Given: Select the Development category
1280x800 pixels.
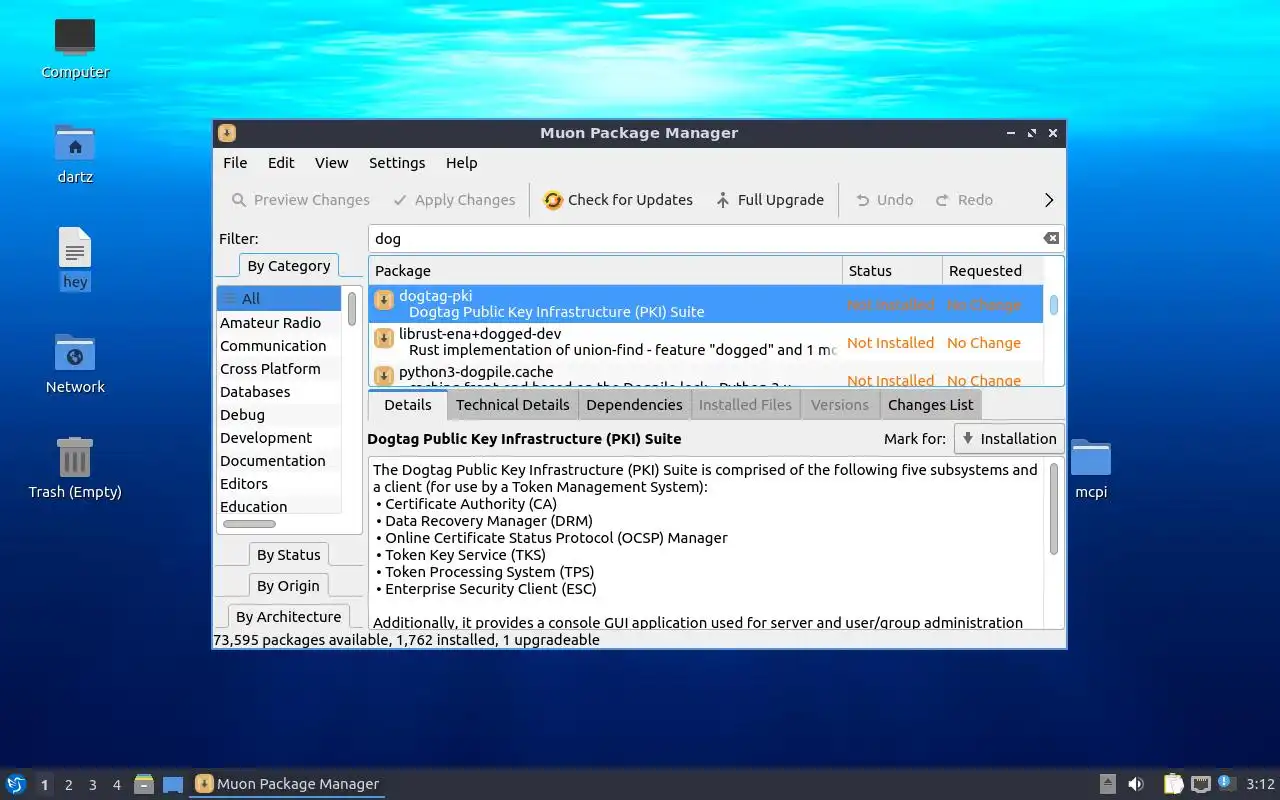Looking at the screenshot, I should 279,438.
